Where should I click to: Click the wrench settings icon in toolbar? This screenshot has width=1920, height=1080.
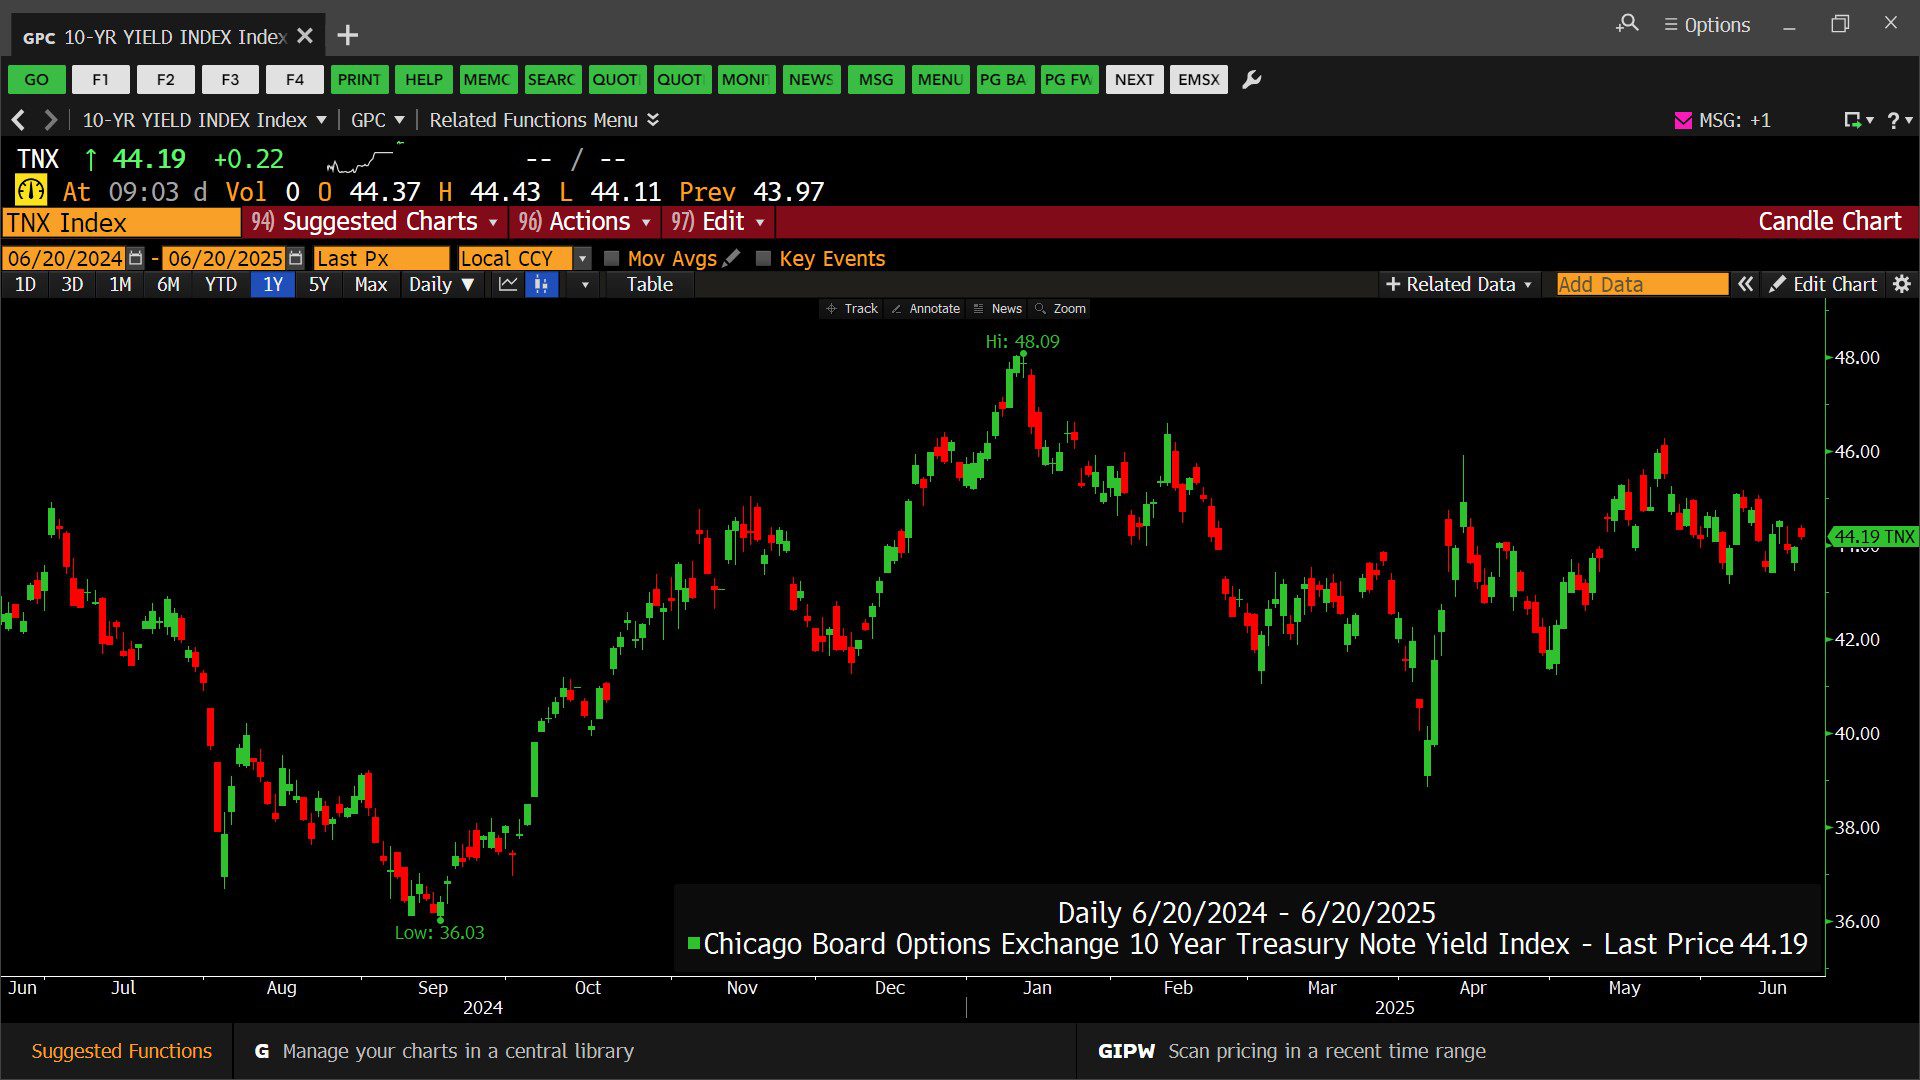[x=1251, y=80]
